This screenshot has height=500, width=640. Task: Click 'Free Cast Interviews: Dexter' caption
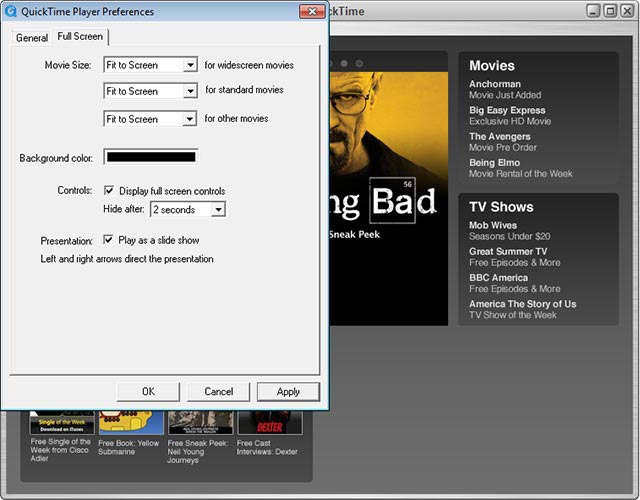tap(267, 447)
